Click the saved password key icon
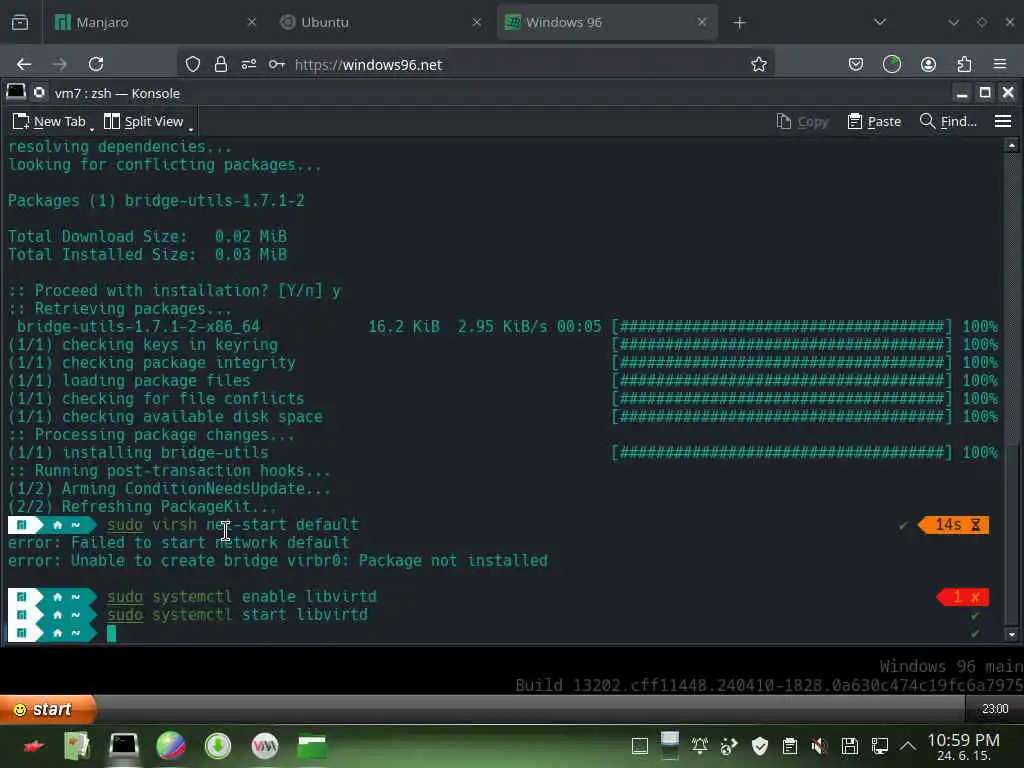This screenshot has height=768, width=1024. click(277, 64)
